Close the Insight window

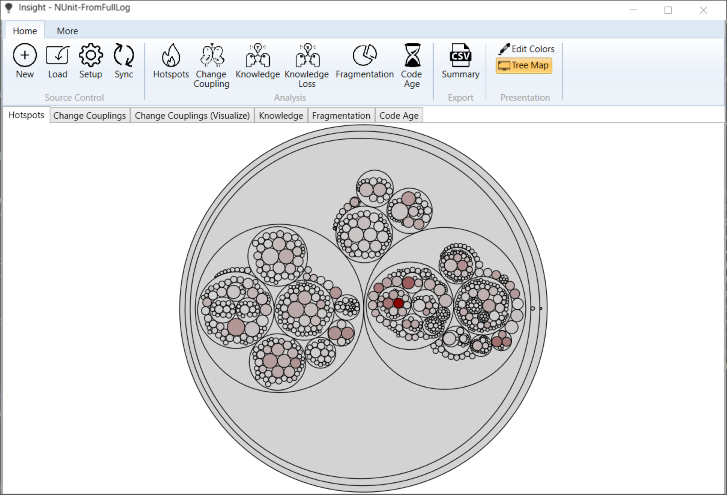(703, 10)
